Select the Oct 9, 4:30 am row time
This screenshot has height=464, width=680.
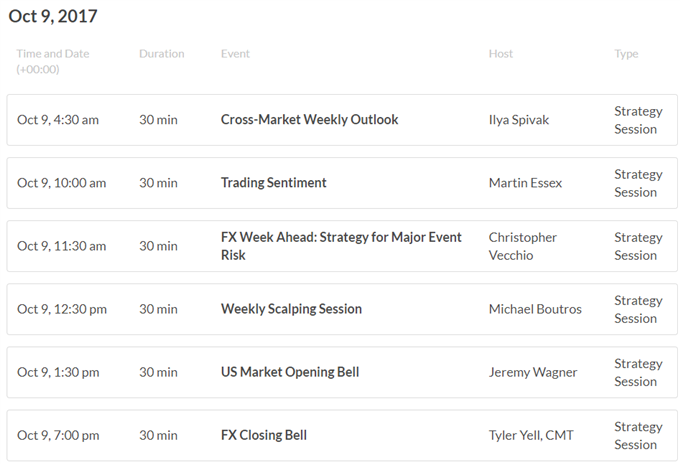[58, 120]
